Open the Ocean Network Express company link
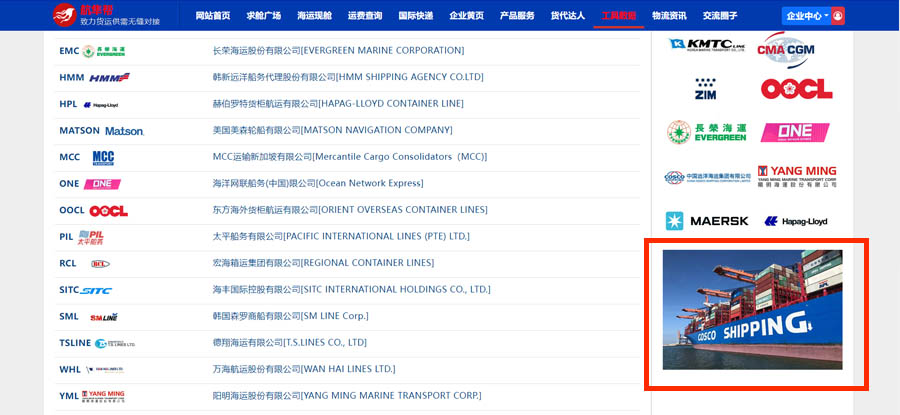 click(318, 184)
